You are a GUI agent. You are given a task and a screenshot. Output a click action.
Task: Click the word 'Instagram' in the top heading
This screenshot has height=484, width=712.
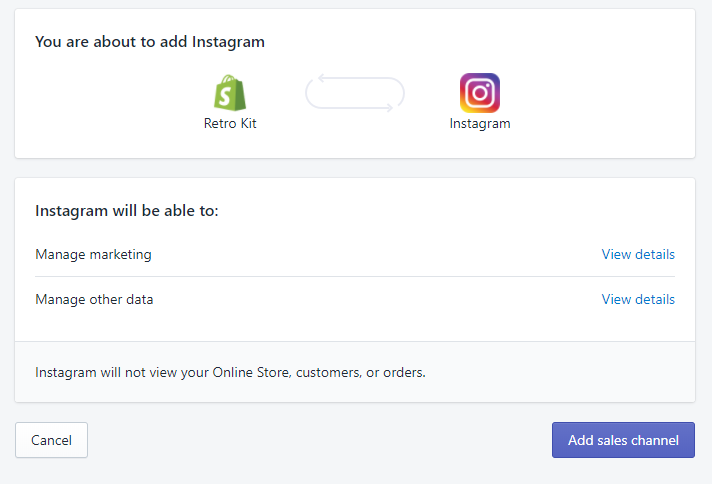click(232, 42)
